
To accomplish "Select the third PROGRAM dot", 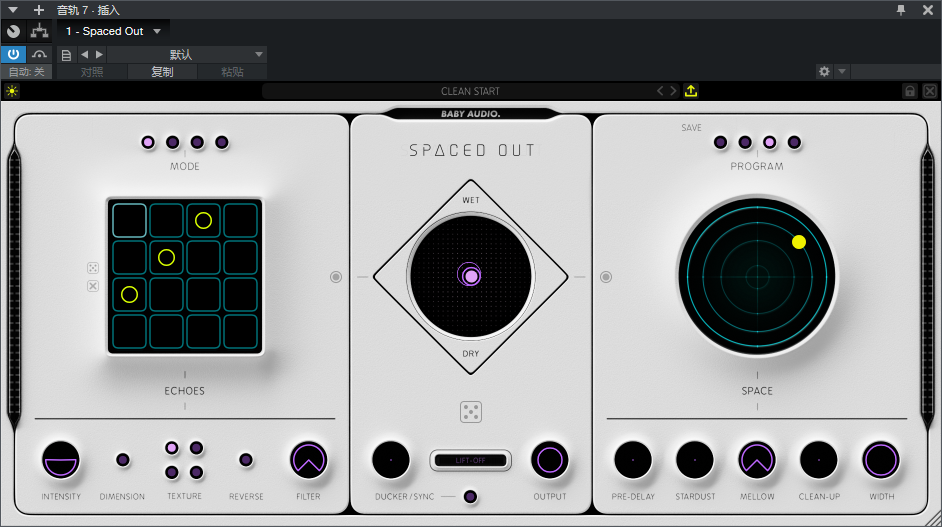I will pyautogui.click(x=770, y=142).
